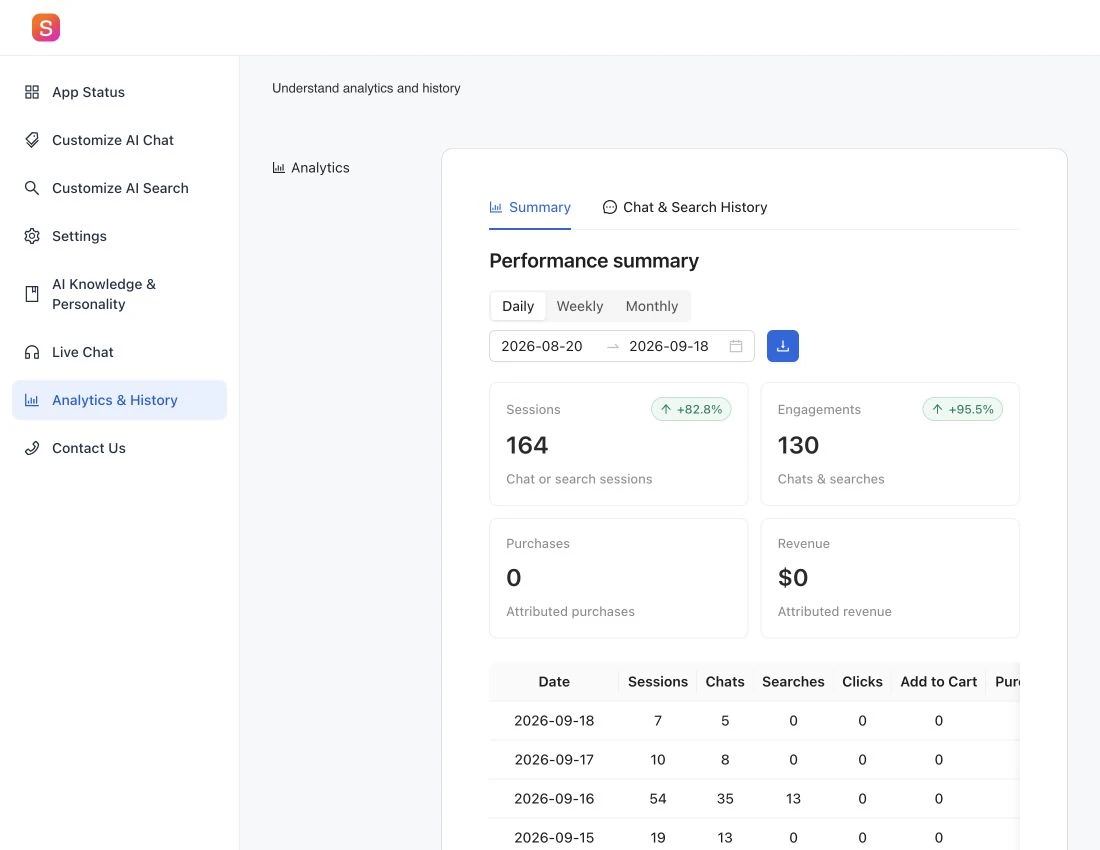Click the Add to Cart column header

[939, 682]
